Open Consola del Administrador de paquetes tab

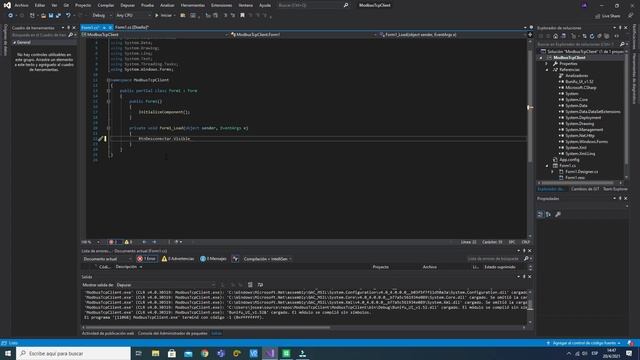coord(173,333)
